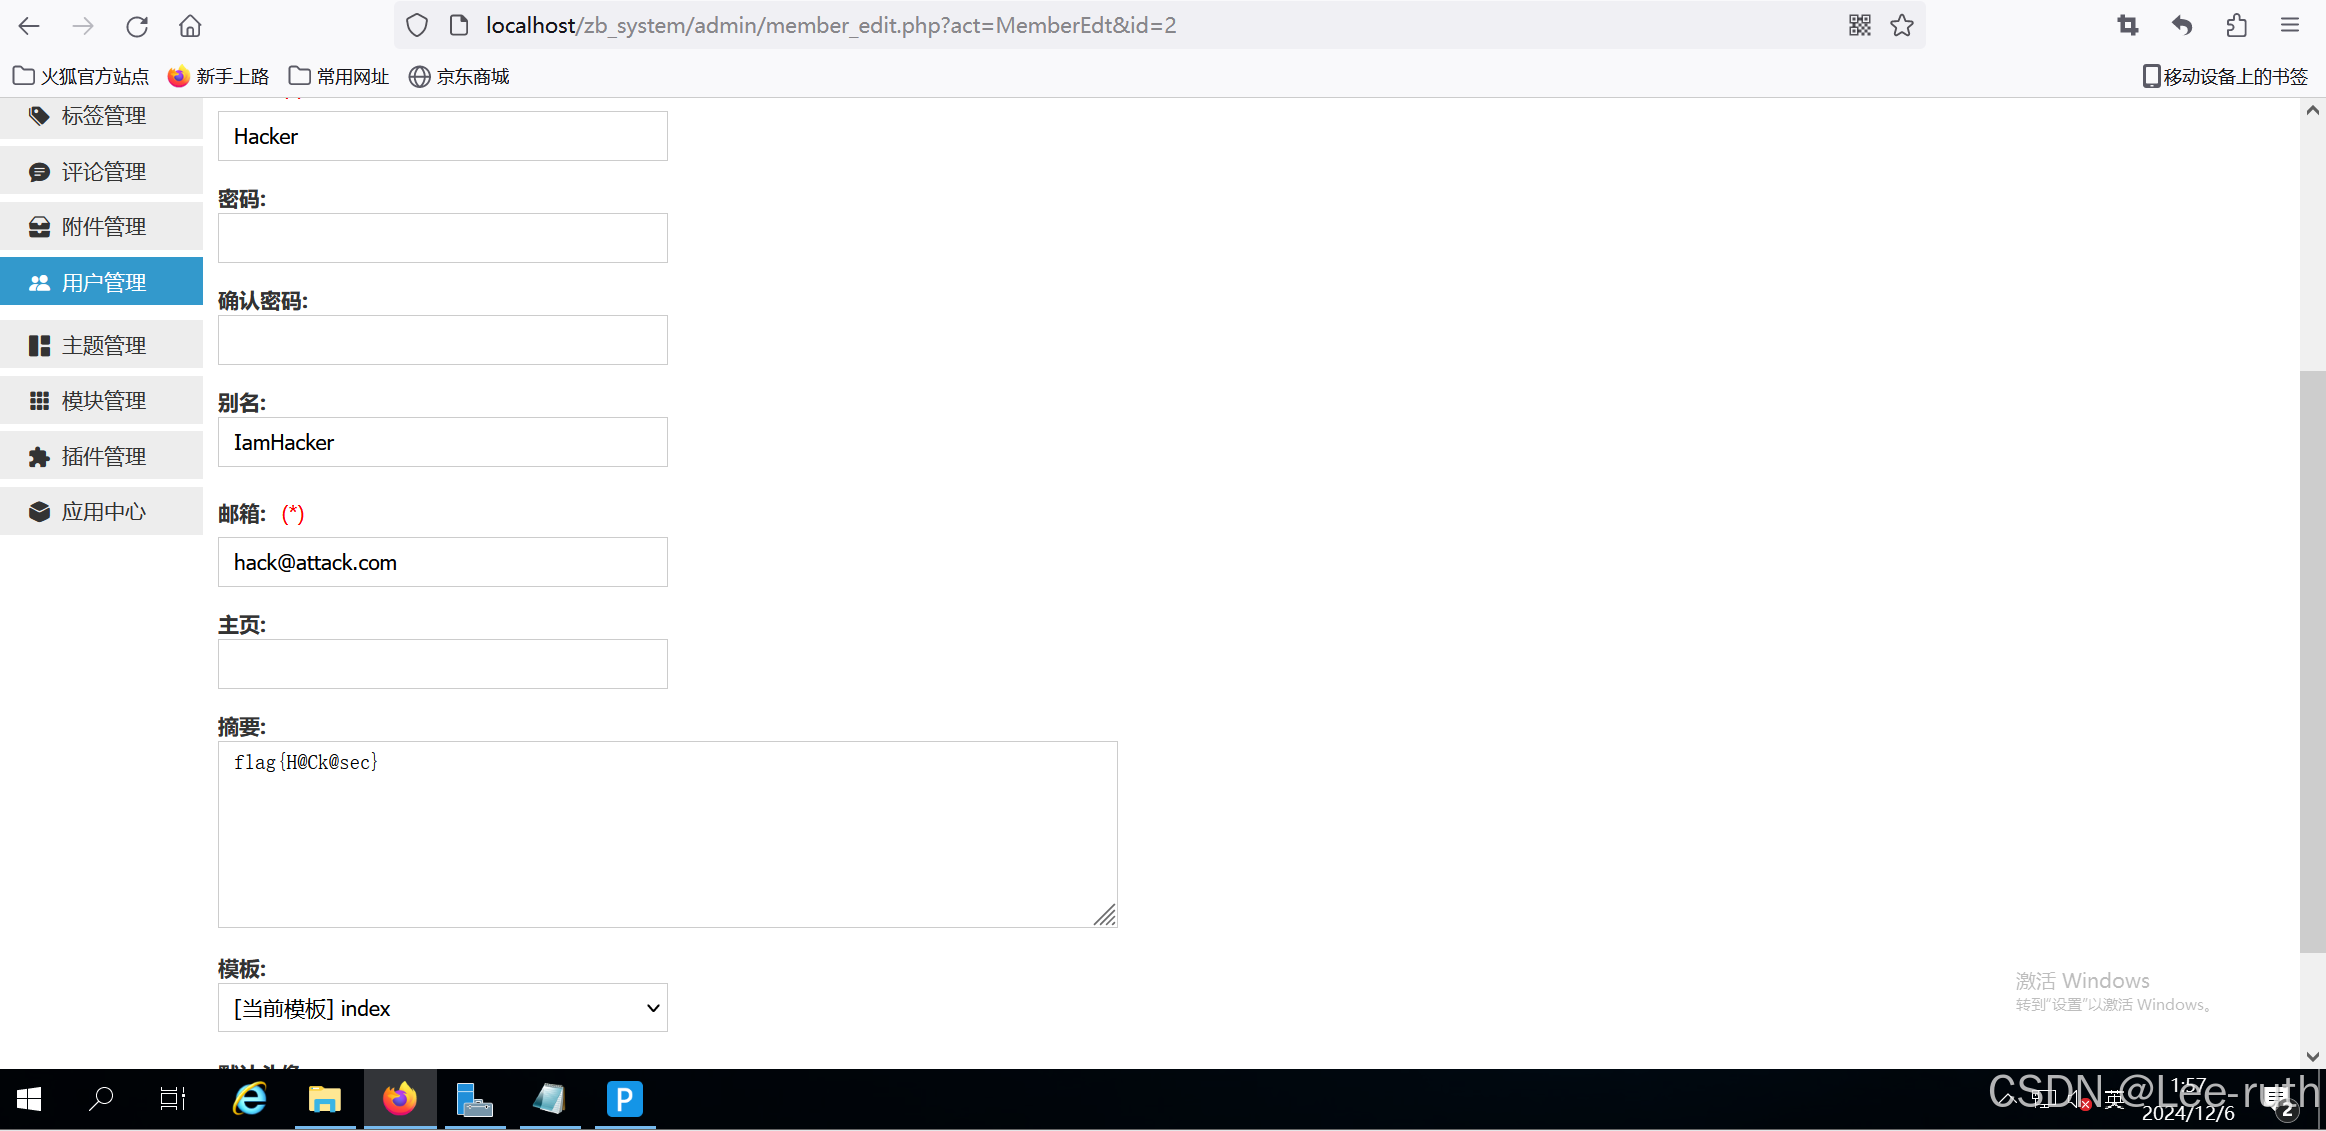Go to browser home page icon
This screenshot has width=2326, height=1131.
pyautogui.click(x=190, y=26)
